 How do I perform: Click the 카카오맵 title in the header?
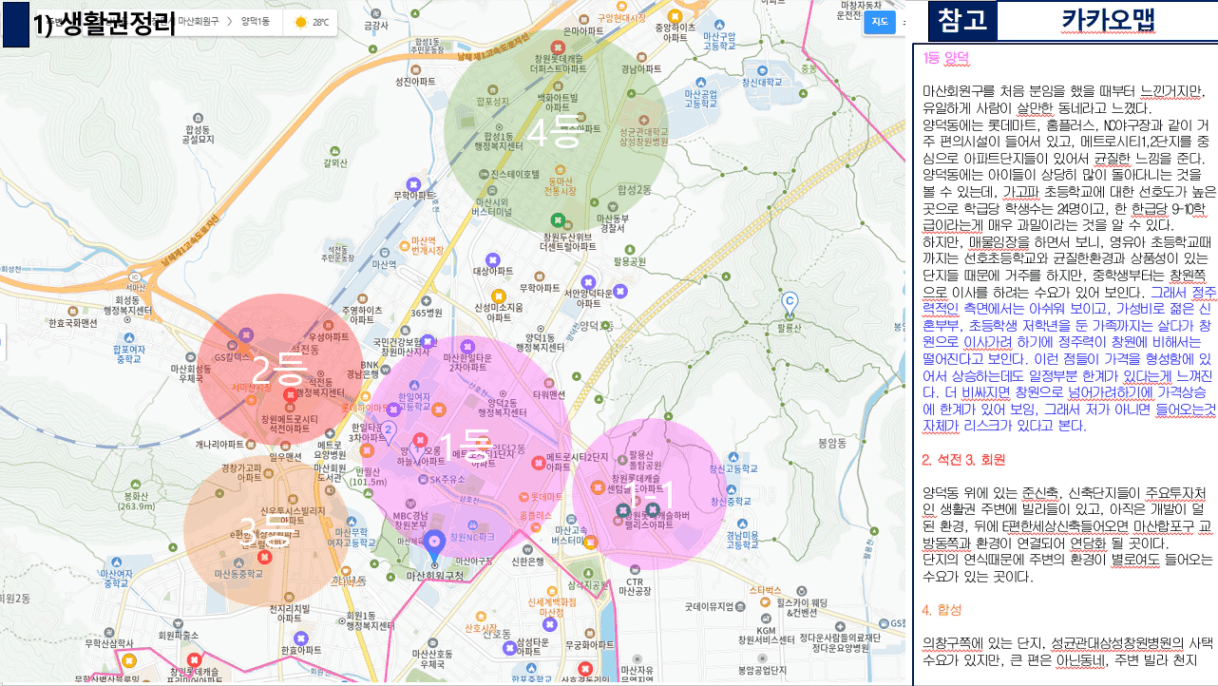click(1108, 20)
